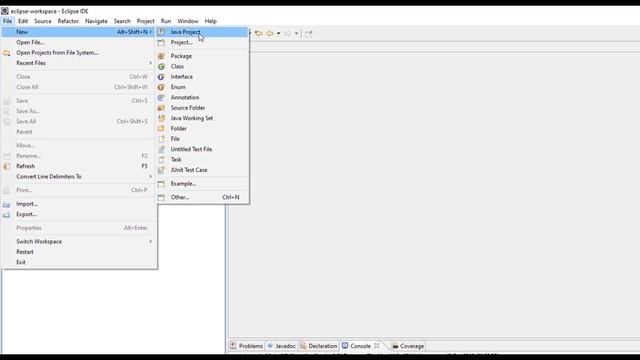This screenshot has height=360, width=640.
Task: Open the Run menu
Action: (x=166, y=21)
